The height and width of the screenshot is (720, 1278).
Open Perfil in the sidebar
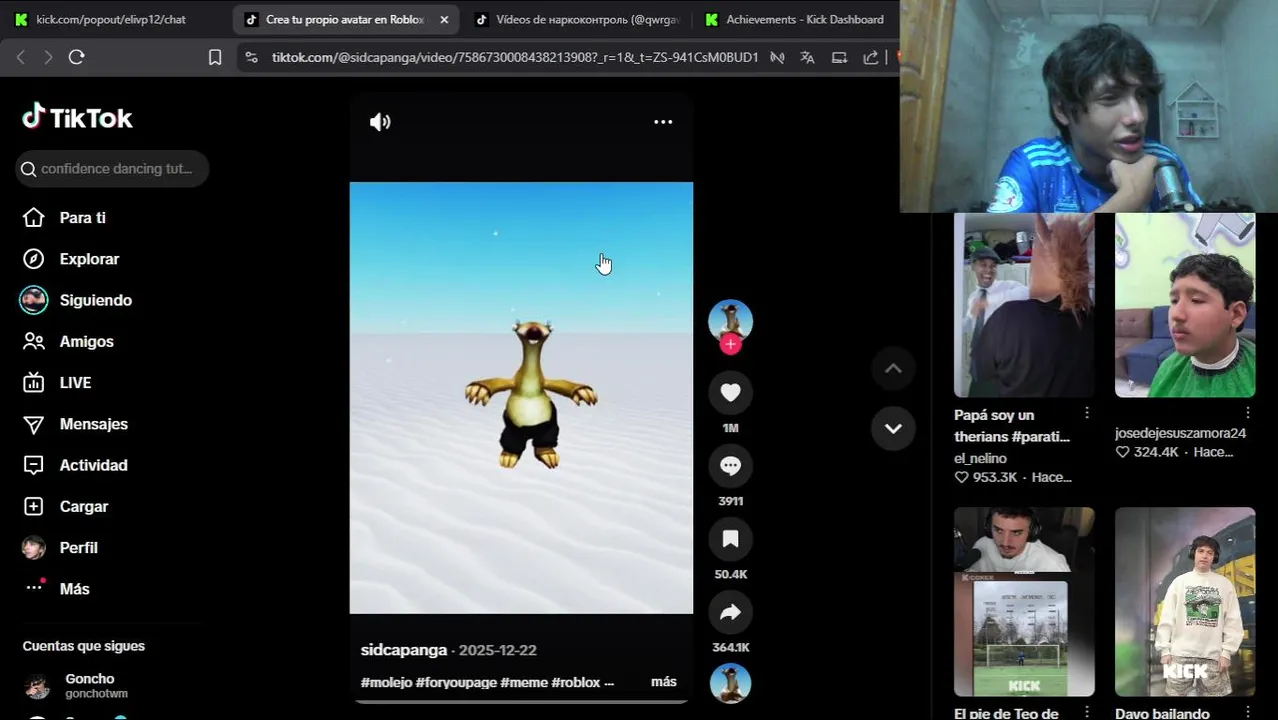tap(78, 548)
